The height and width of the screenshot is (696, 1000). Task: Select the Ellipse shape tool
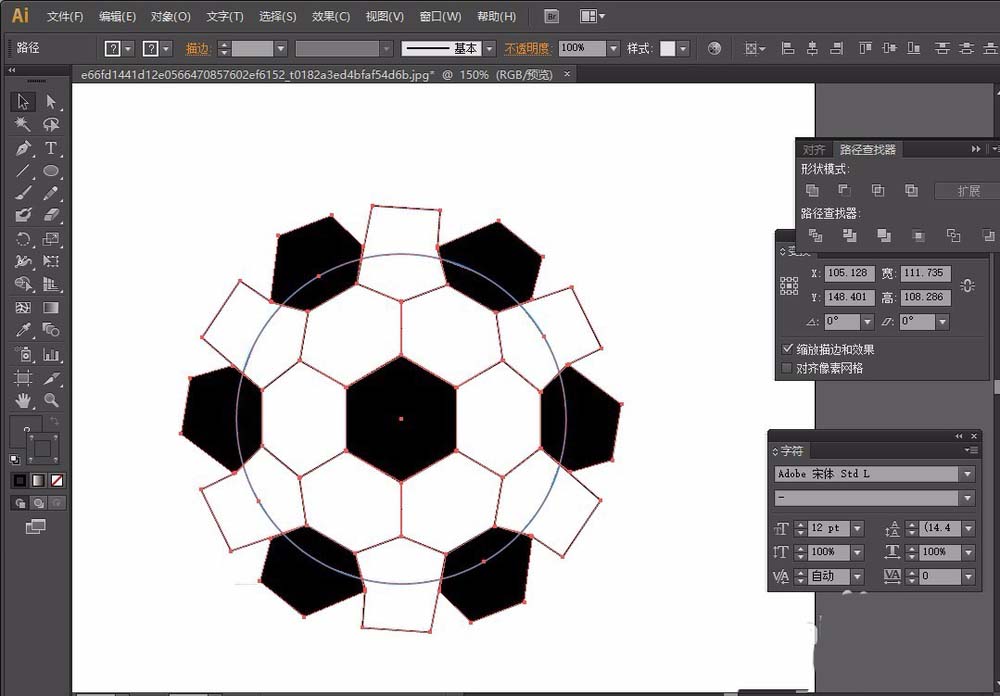[x=51, y=171]
